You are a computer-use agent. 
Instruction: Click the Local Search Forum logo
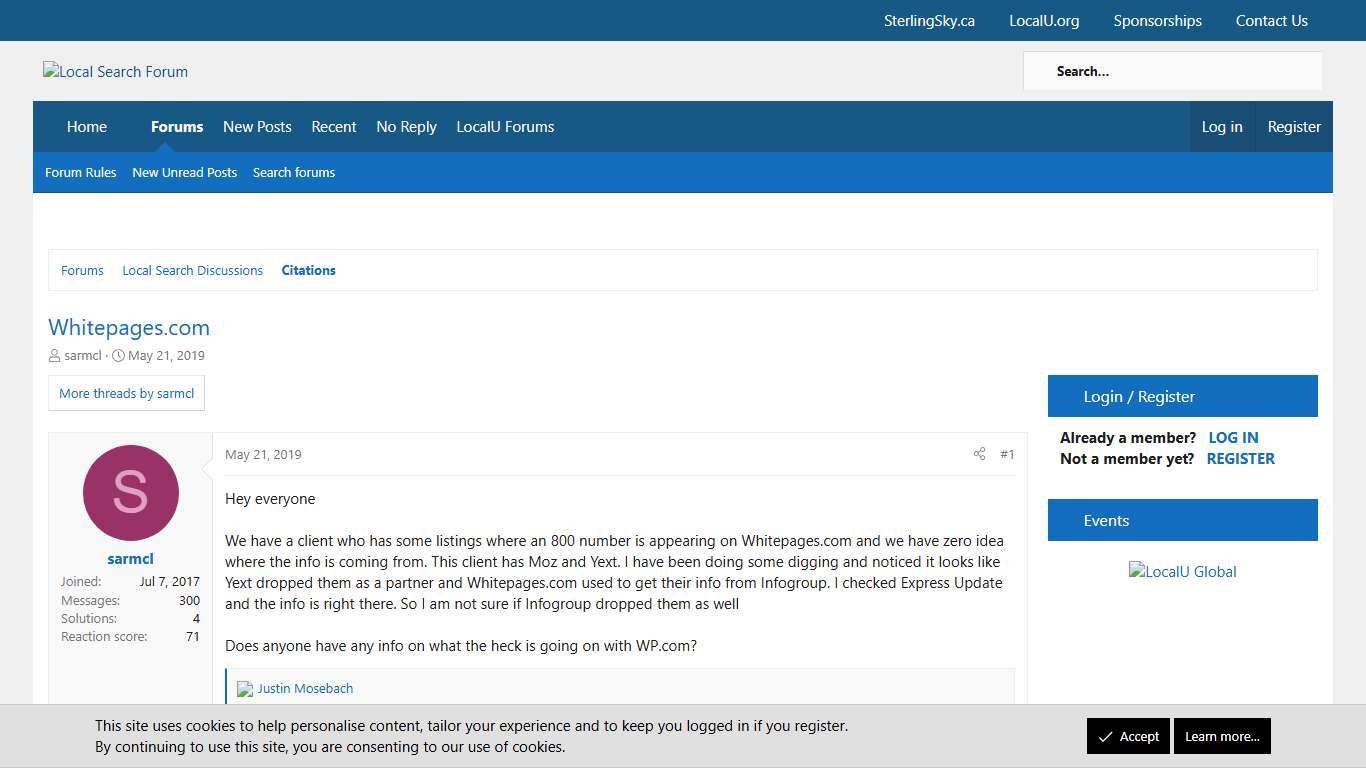115,71
